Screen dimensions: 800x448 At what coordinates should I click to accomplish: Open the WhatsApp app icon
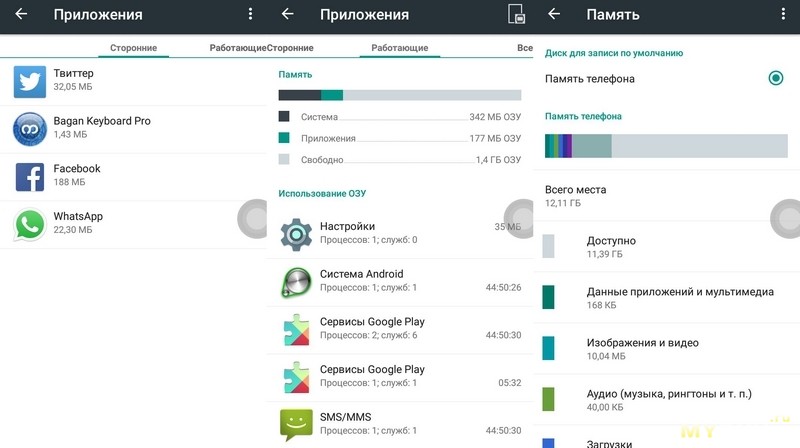pyautogui.click(x=30, y=225)
